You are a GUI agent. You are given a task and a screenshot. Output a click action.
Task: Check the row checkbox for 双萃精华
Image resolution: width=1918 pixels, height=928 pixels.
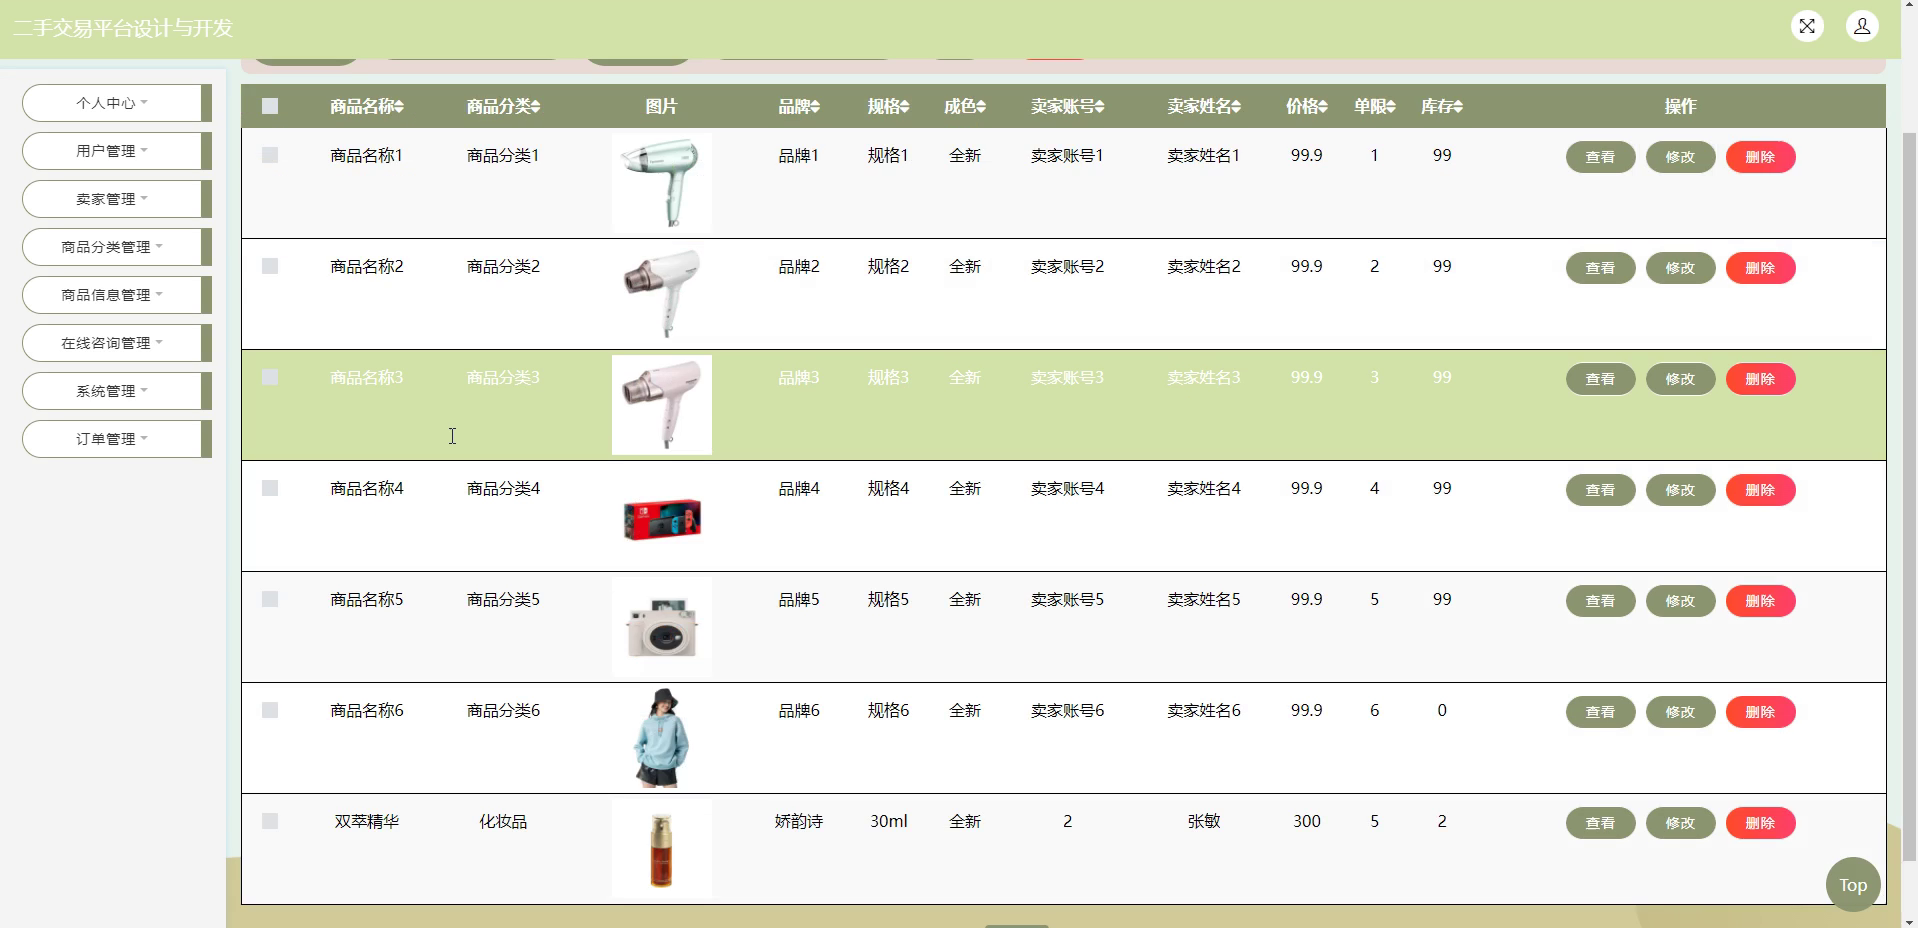point(270,821)
